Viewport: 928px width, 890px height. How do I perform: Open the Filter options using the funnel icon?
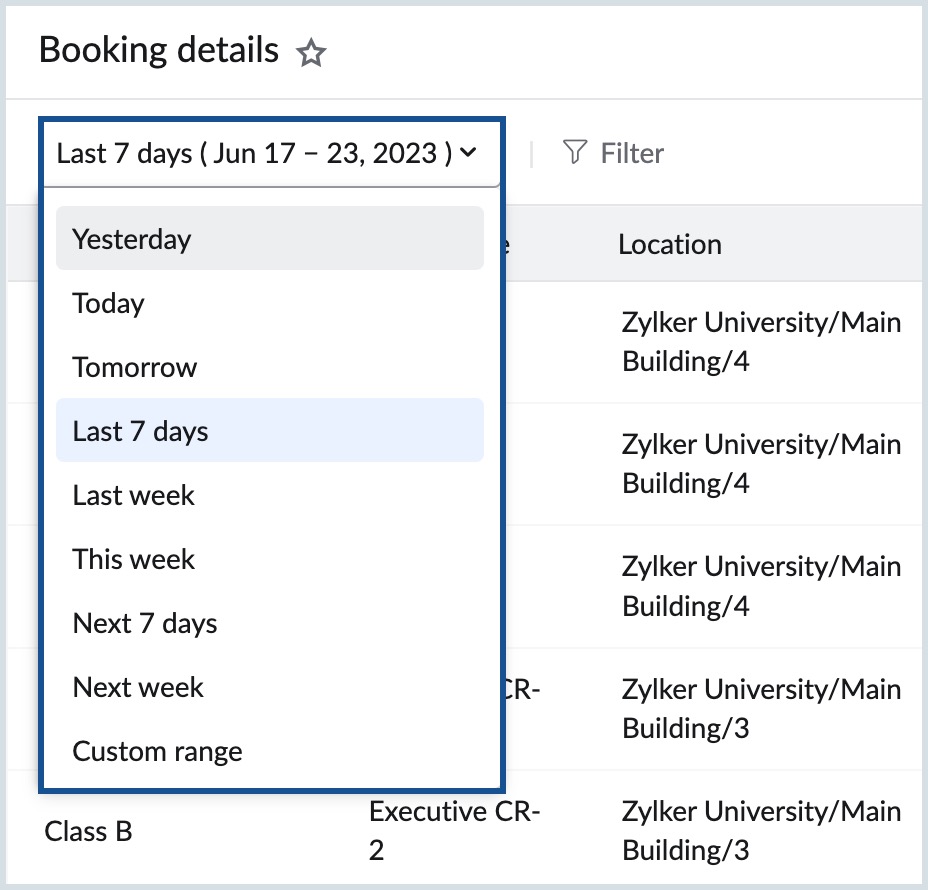575,152
